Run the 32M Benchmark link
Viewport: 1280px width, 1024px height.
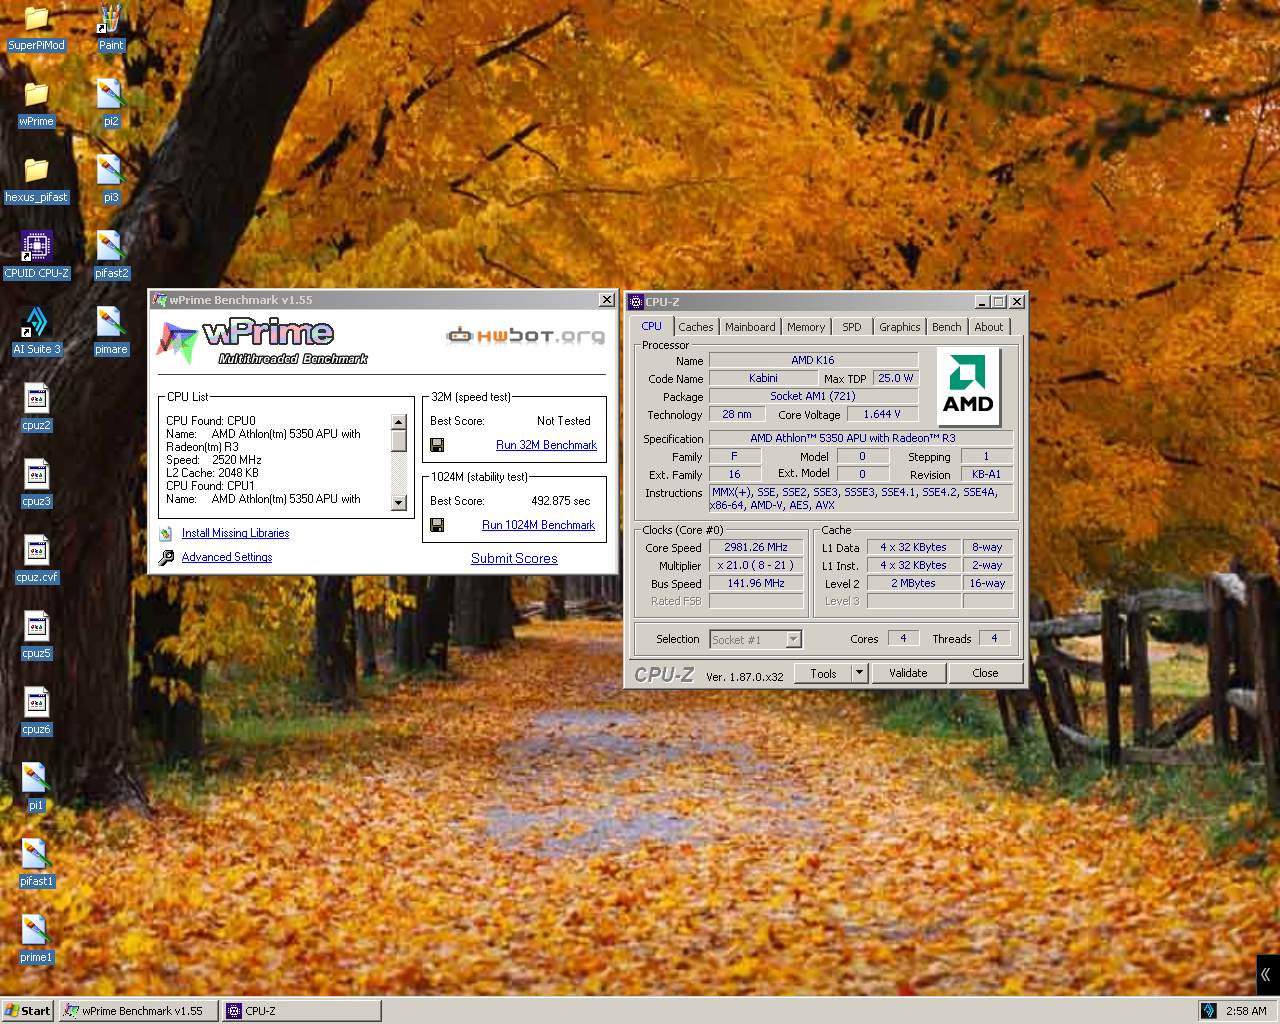tap(546, 445)
